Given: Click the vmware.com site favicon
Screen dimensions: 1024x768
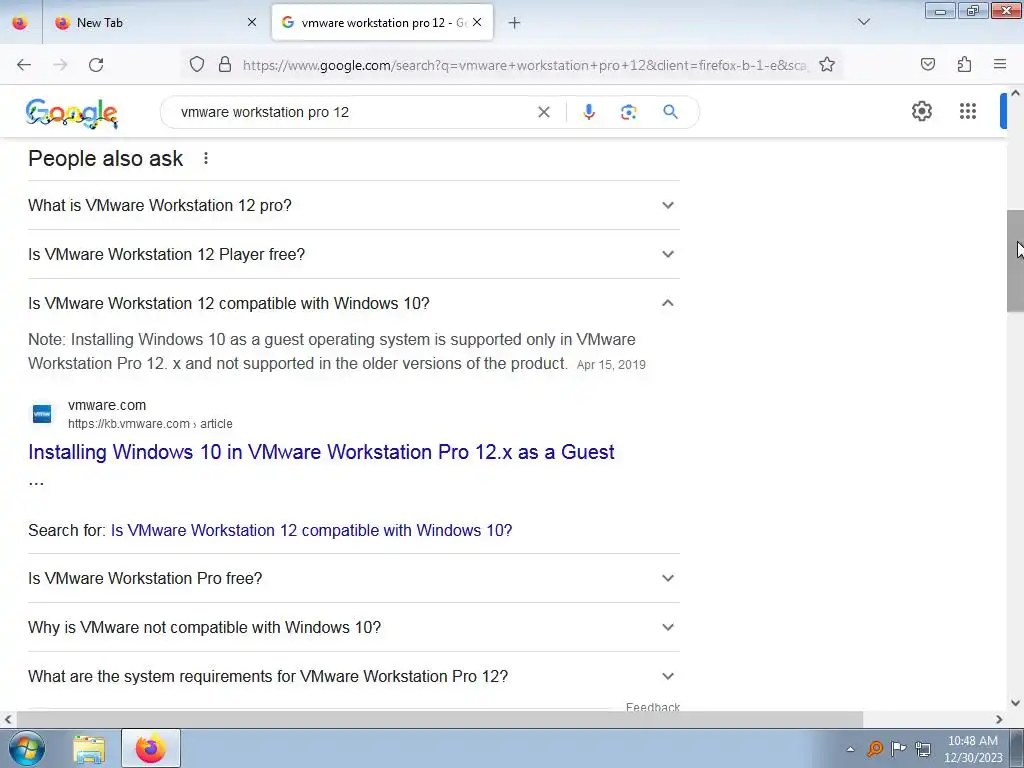Looking at the screenshot, I should click(42, 414).
